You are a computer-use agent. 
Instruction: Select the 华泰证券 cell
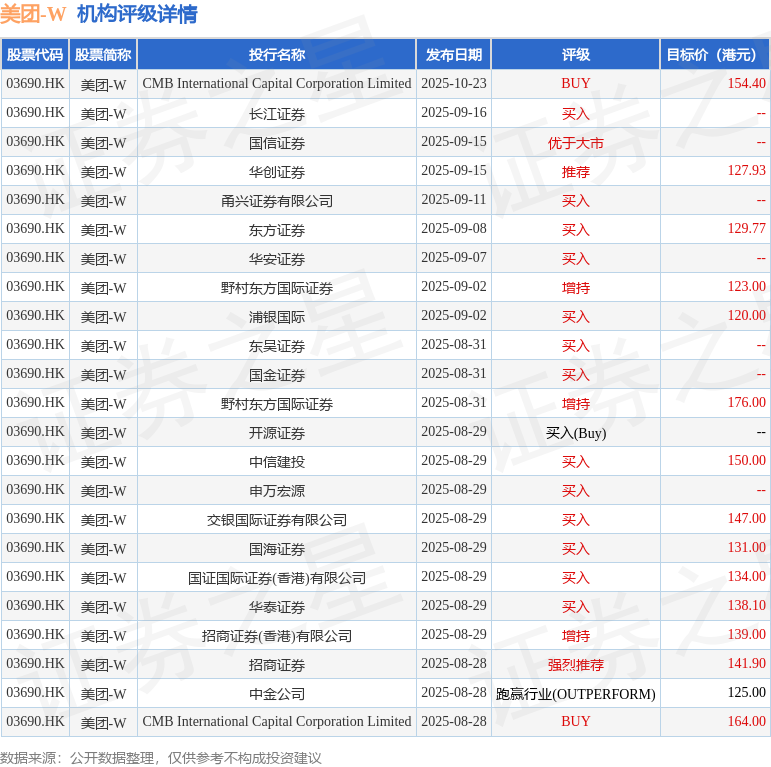click(277, 607)
